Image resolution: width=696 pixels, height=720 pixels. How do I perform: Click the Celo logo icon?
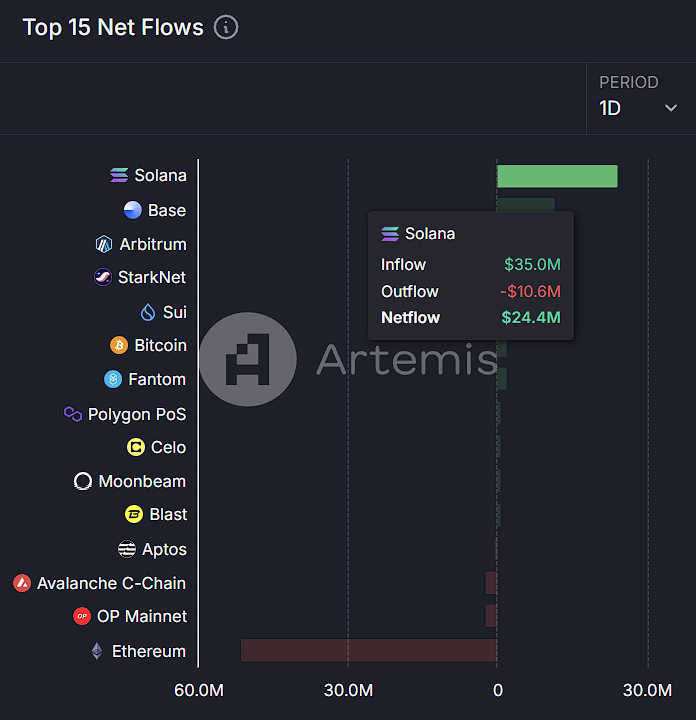click(136, 447)
